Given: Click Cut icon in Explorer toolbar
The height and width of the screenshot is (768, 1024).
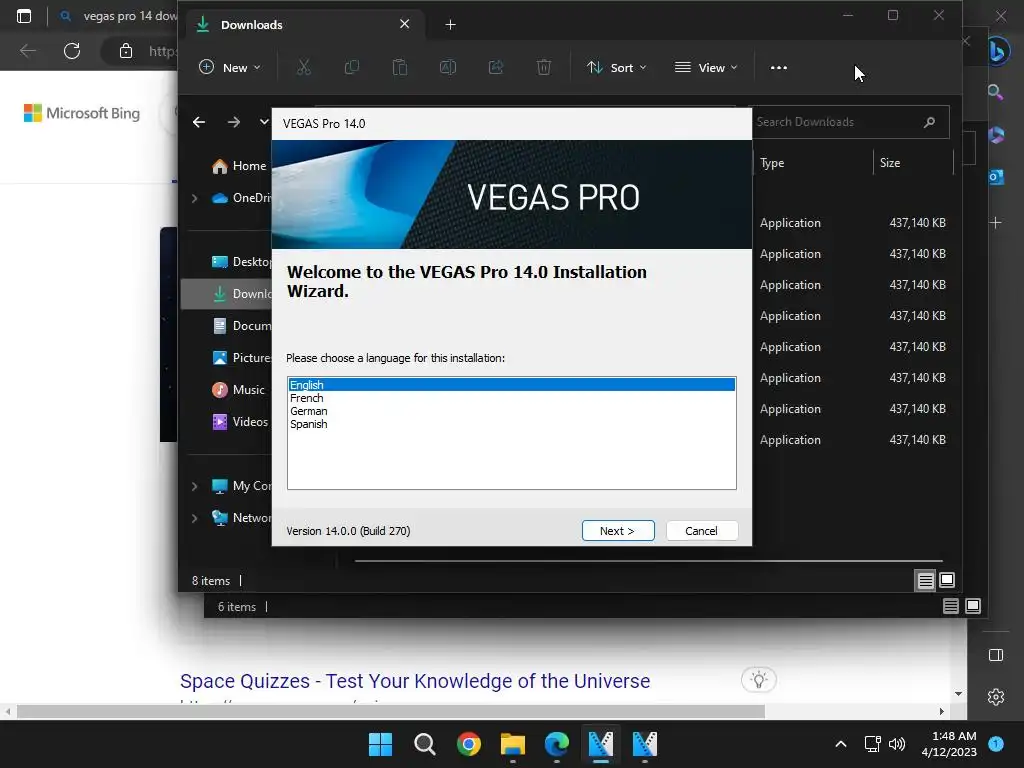Looking at the screenshot, I should click(304, 67).
